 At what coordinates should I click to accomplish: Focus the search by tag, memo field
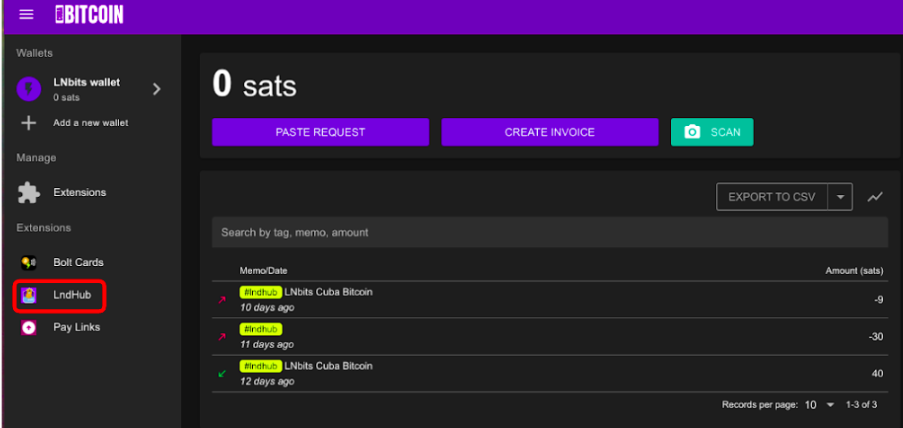click(549, 233)
